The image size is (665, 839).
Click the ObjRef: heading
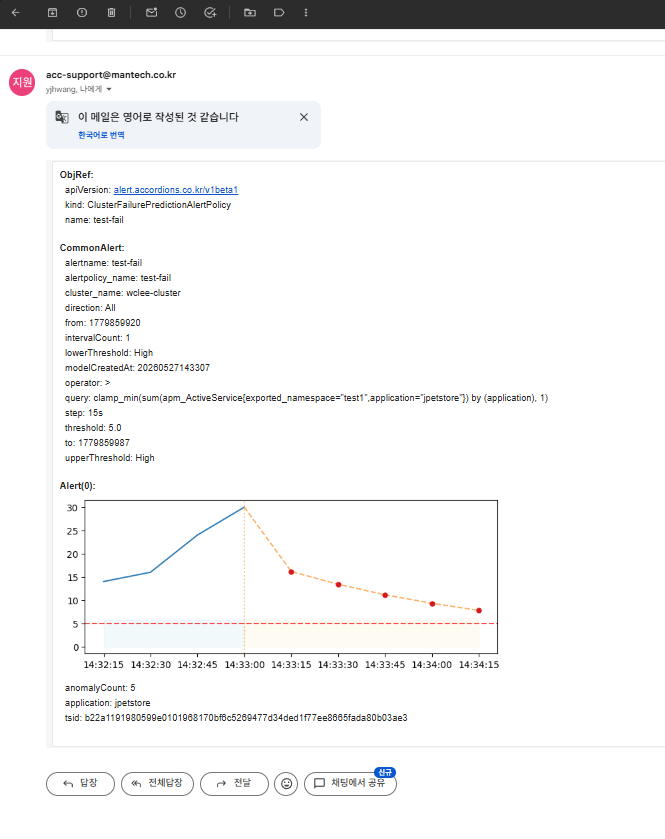pos(77,175)
